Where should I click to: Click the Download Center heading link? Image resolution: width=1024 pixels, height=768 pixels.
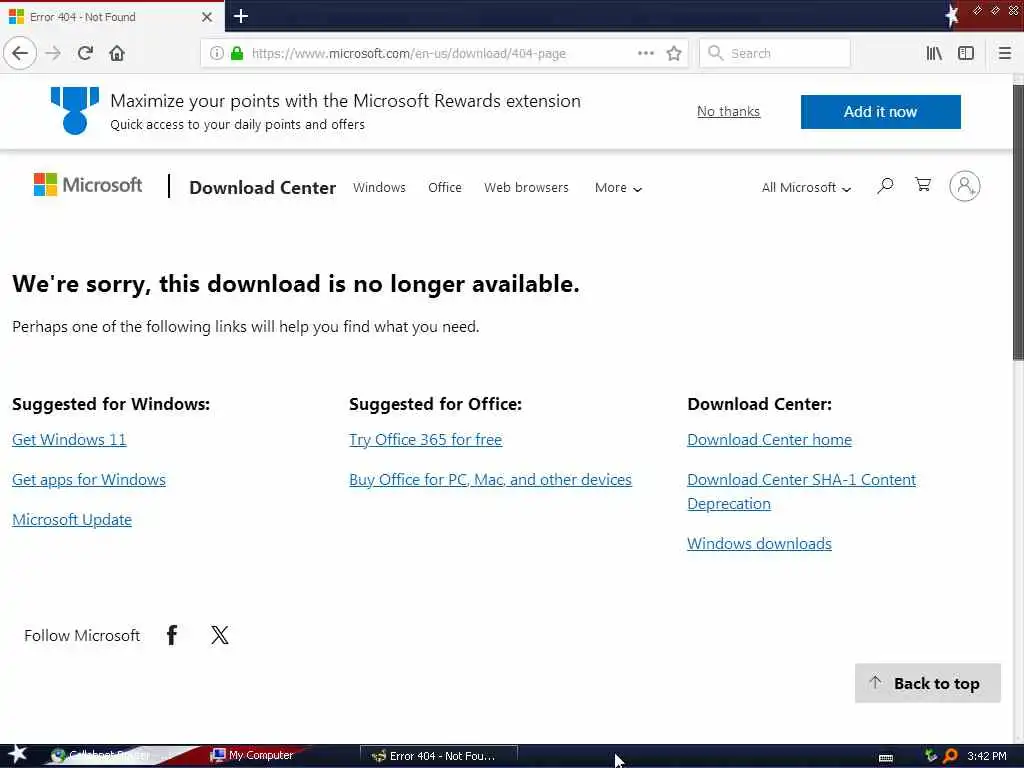263,187
